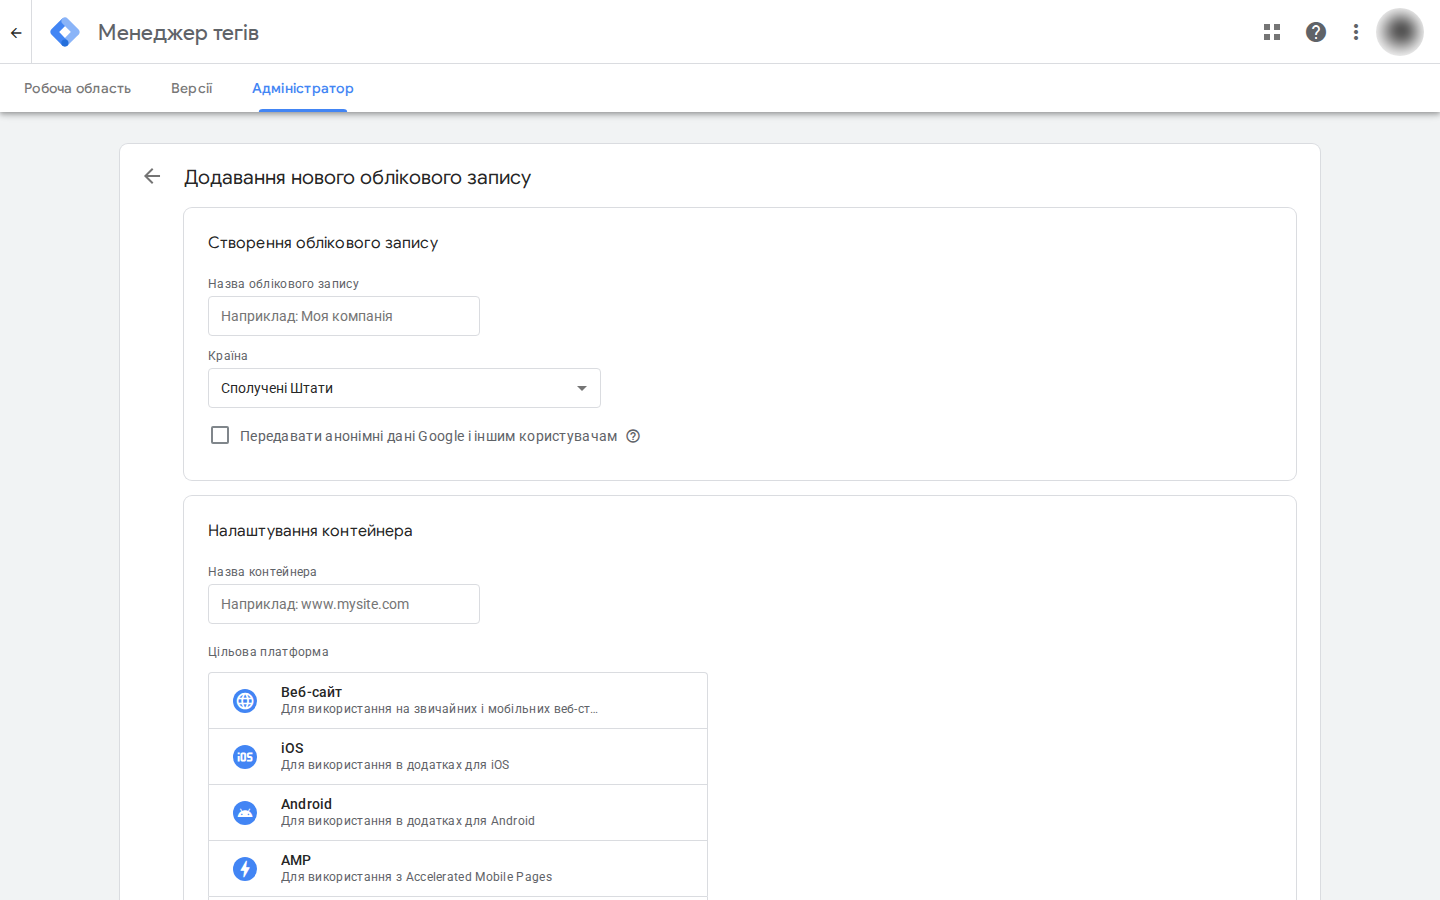This screenshot has width=1440, height=900.
Task: Open the help question mark icon
Action: pos(1316,32)
